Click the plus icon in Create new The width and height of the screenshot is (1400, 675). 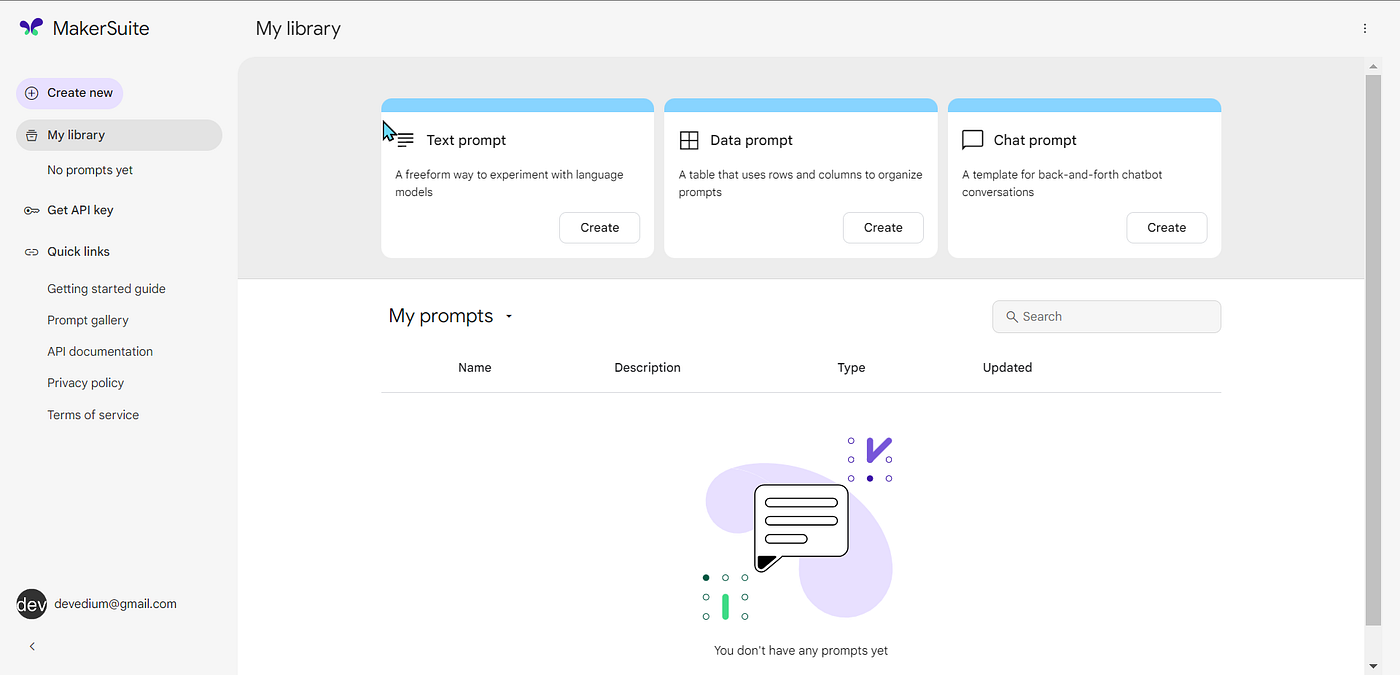coord(32,93)
